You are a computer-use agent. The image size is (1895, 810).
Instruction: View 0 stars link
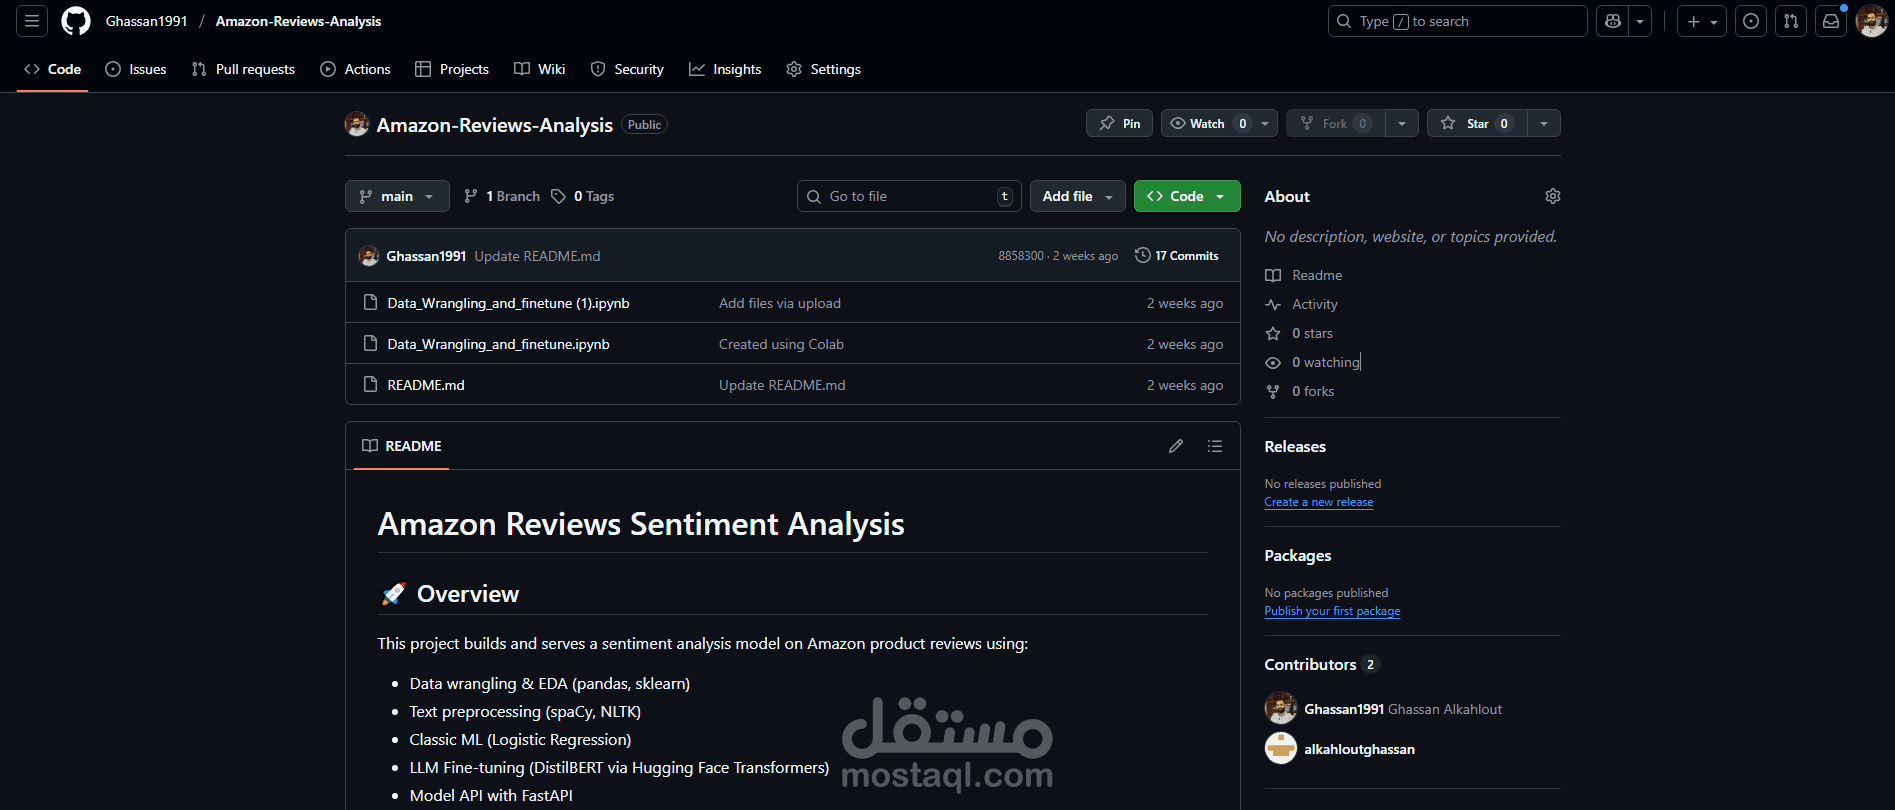(1299, 333)
